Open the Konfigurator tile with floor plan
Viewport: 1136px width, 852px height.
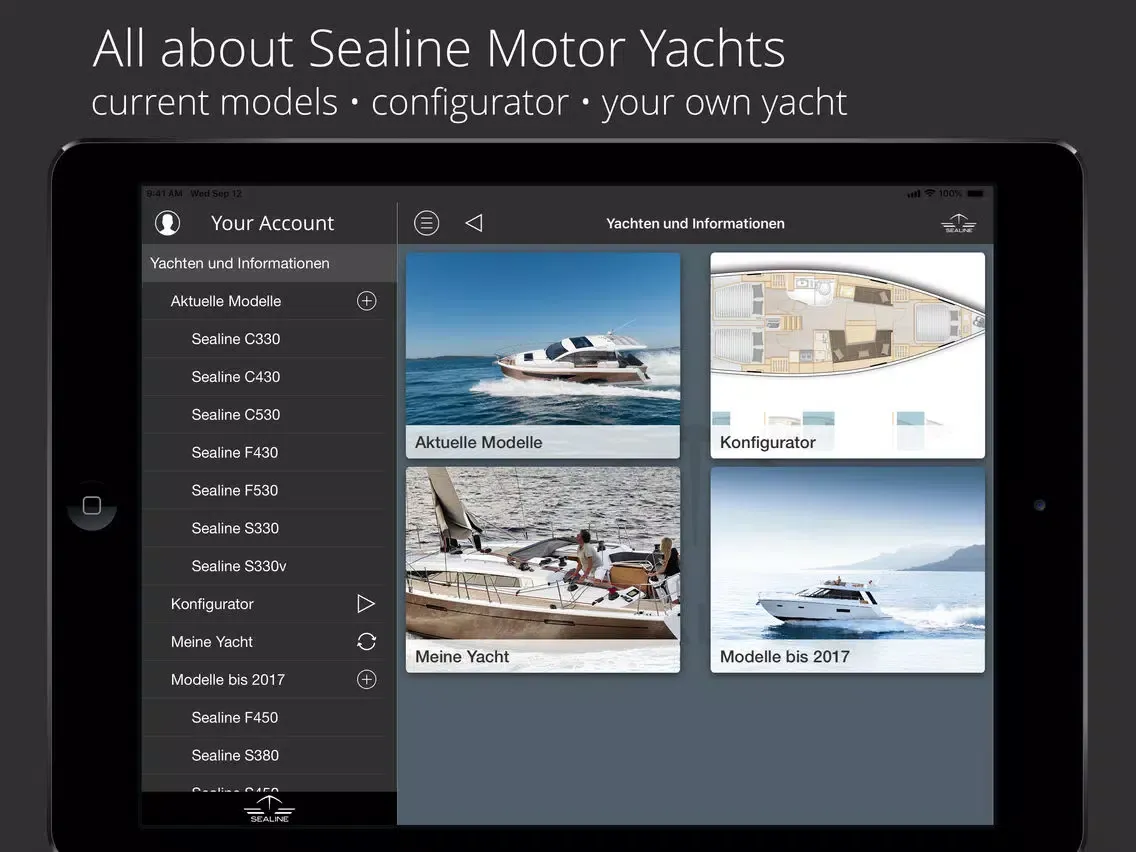(848, 355)
